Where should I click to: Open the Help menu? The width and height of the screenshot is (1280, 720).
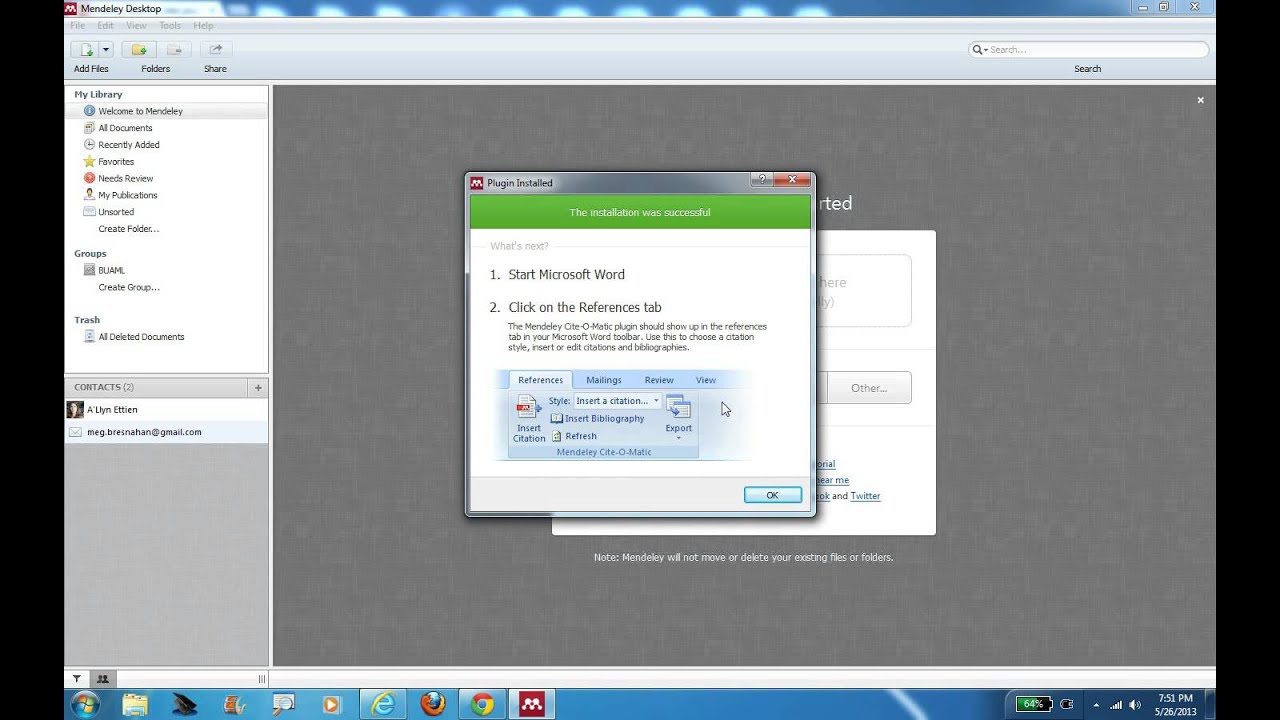click(203, 25)
